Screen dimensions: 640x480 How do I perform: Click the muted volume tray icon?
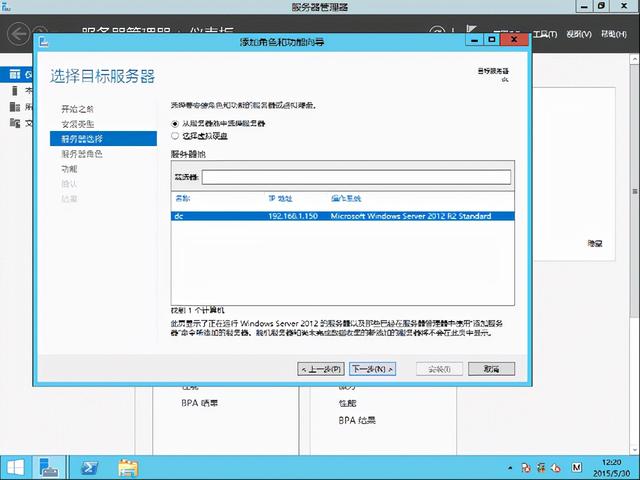point(556,468)
